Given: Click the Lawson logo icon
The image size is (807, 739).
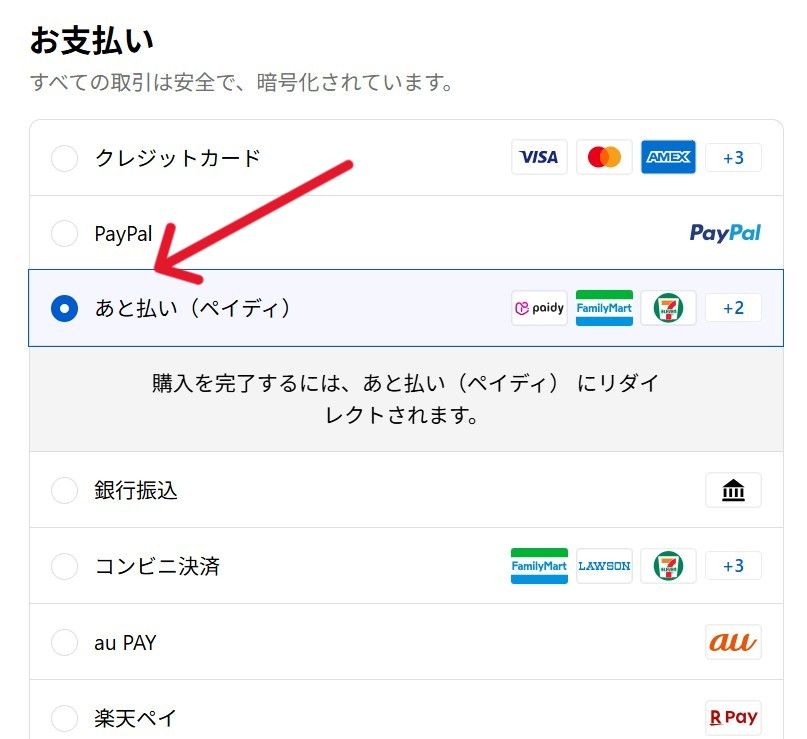Looking at the screenshot, I should (604, 566).
